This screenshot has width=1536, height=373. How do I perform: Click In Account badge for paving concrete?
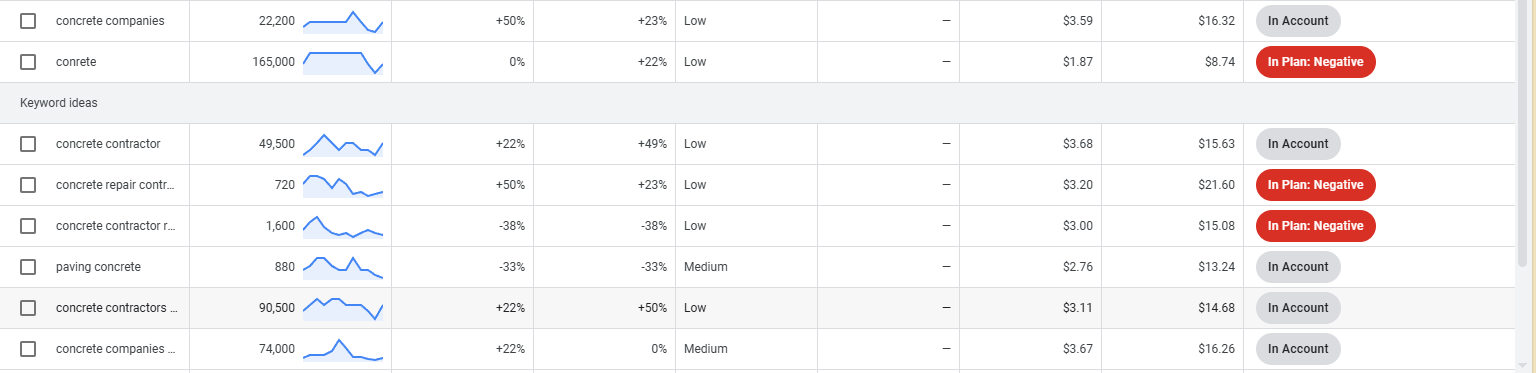click(x=1298, y=267)
